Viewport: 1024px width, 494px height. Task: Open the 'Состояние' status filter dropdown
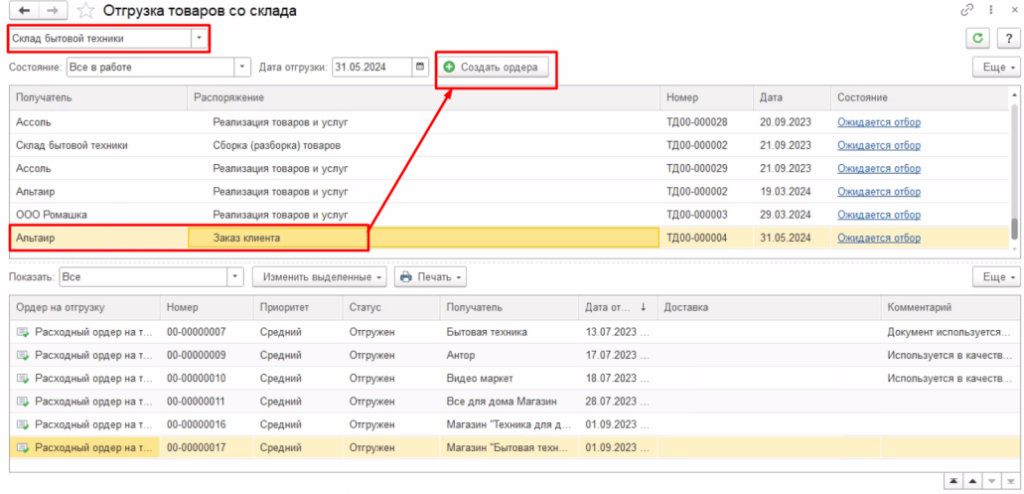[242, 67]
